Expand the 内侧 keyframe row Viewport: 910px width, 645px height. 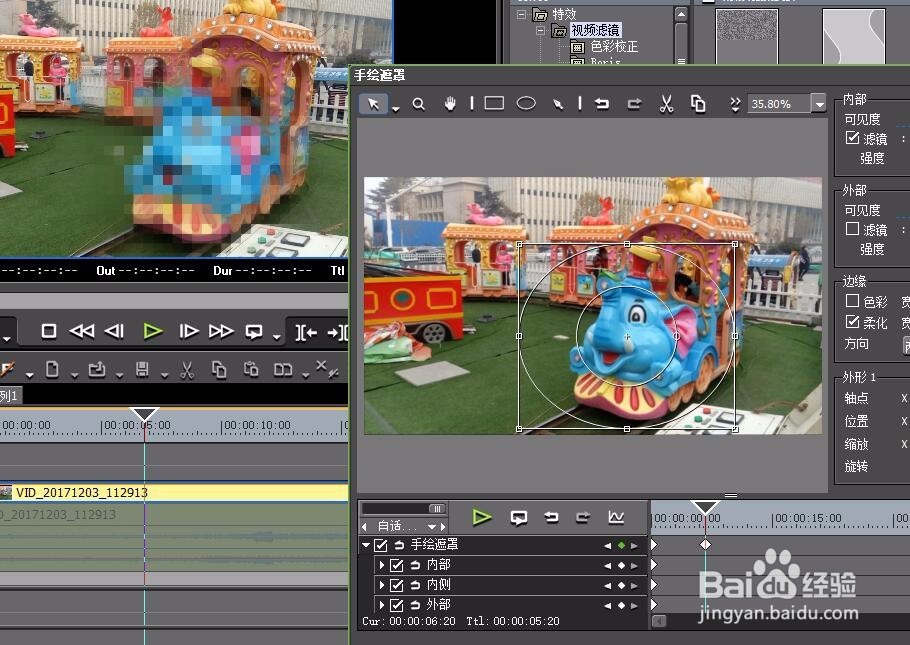pyautogui.click(x=381, y=585)
